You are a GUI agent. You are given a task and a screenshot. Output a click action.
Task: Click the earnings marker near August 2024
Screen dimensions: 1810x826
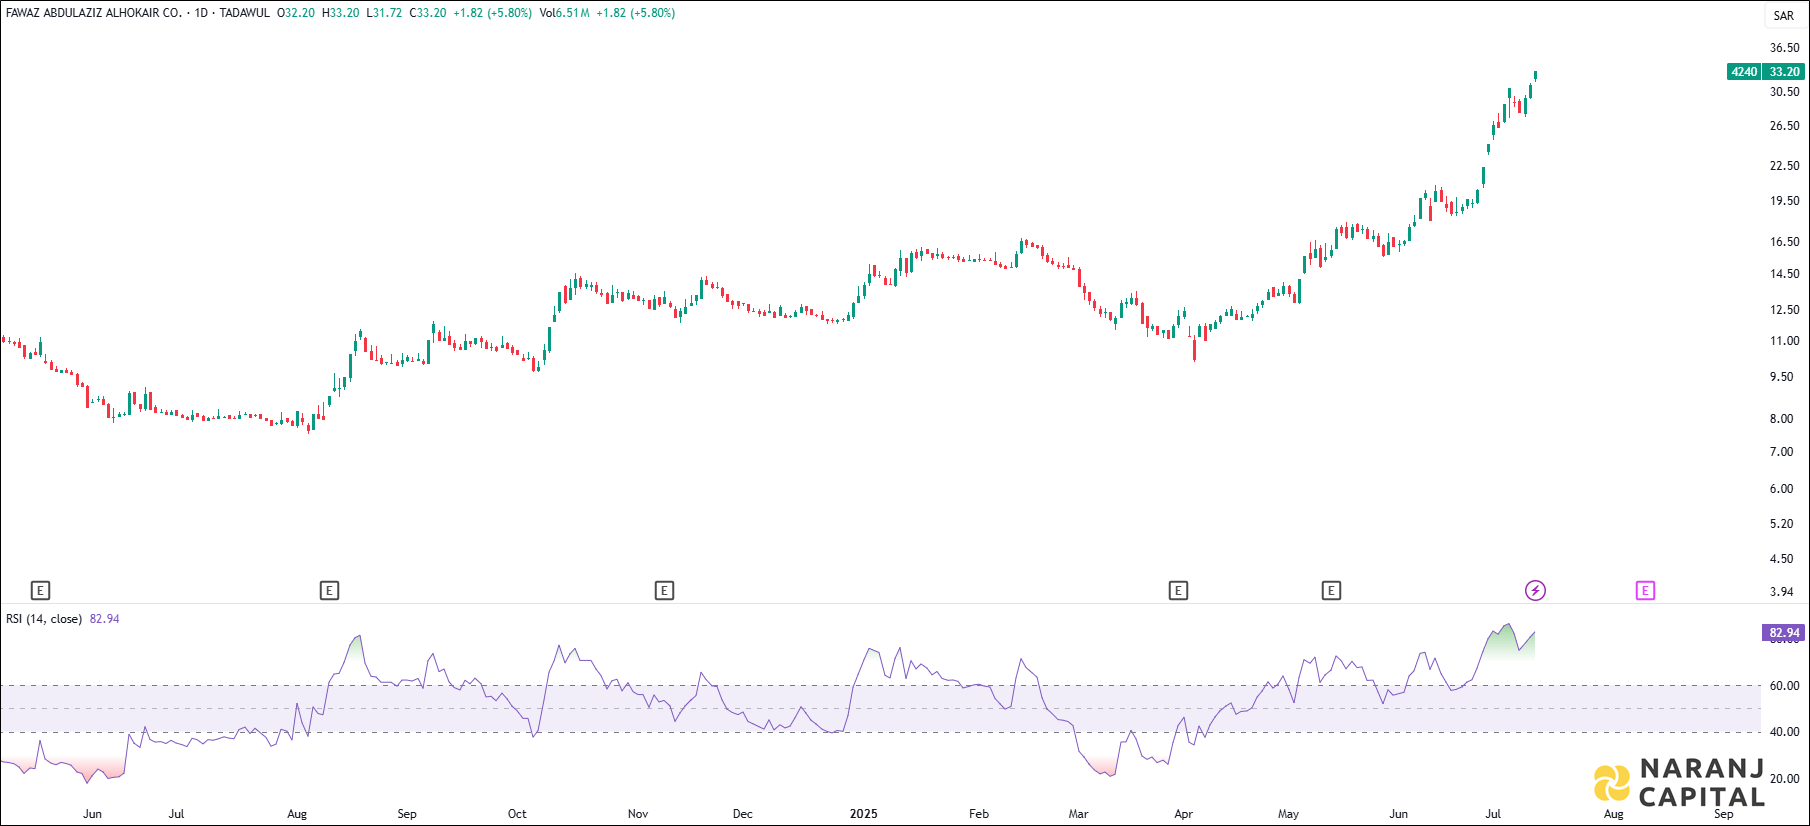tap(329, 591)
